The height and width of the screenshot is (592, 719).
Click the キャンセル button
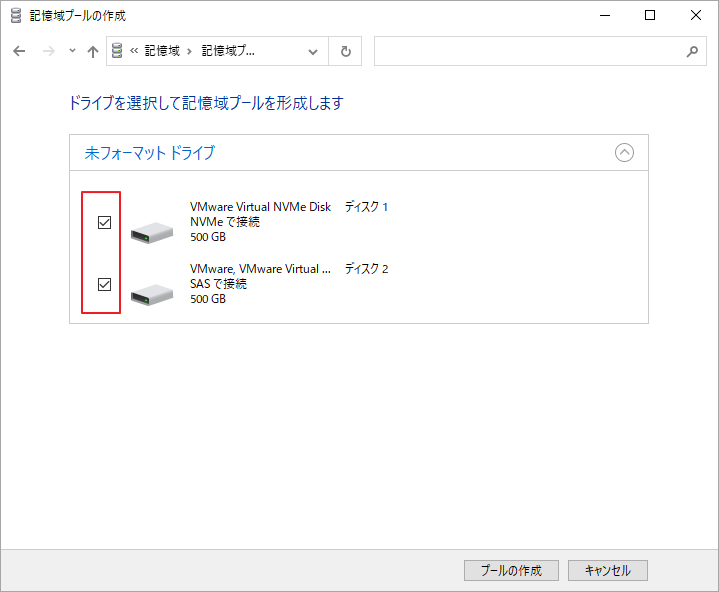click(x=607, y=570)
